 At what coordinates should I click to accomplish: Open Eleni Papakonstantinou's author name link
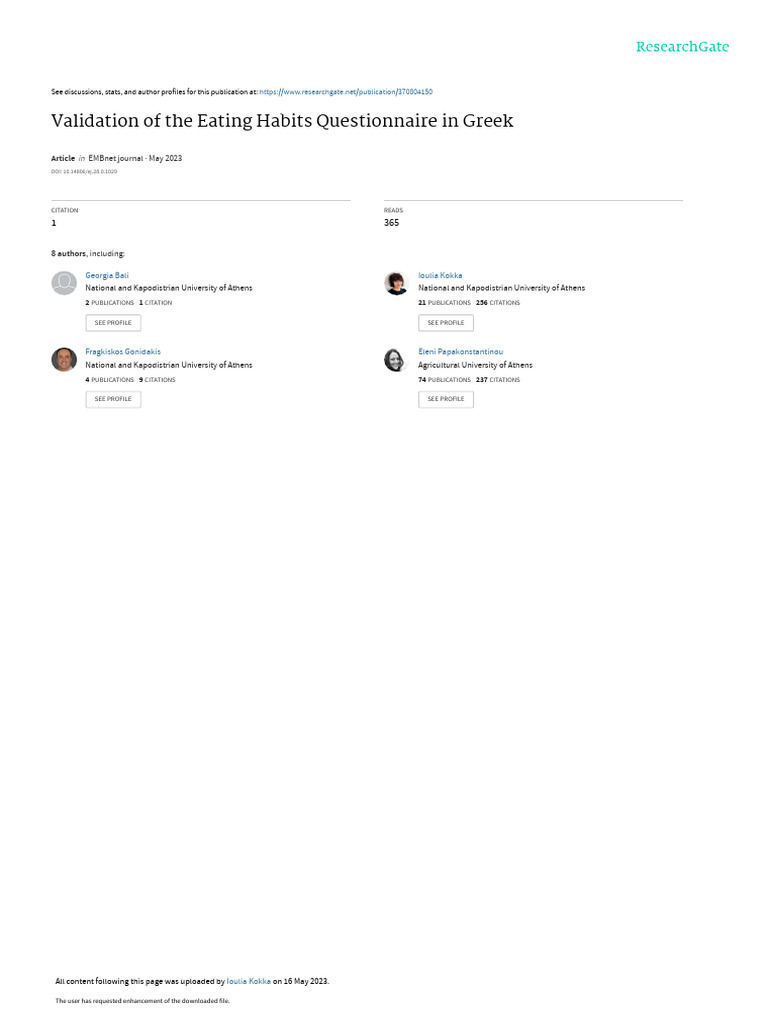[x=460, y=352]
